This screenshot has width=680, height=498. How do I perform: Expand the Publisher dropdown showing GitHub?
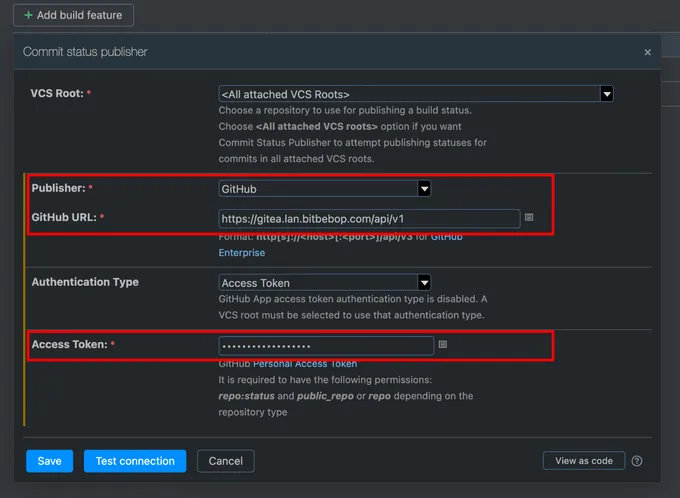tap(325, 188)
